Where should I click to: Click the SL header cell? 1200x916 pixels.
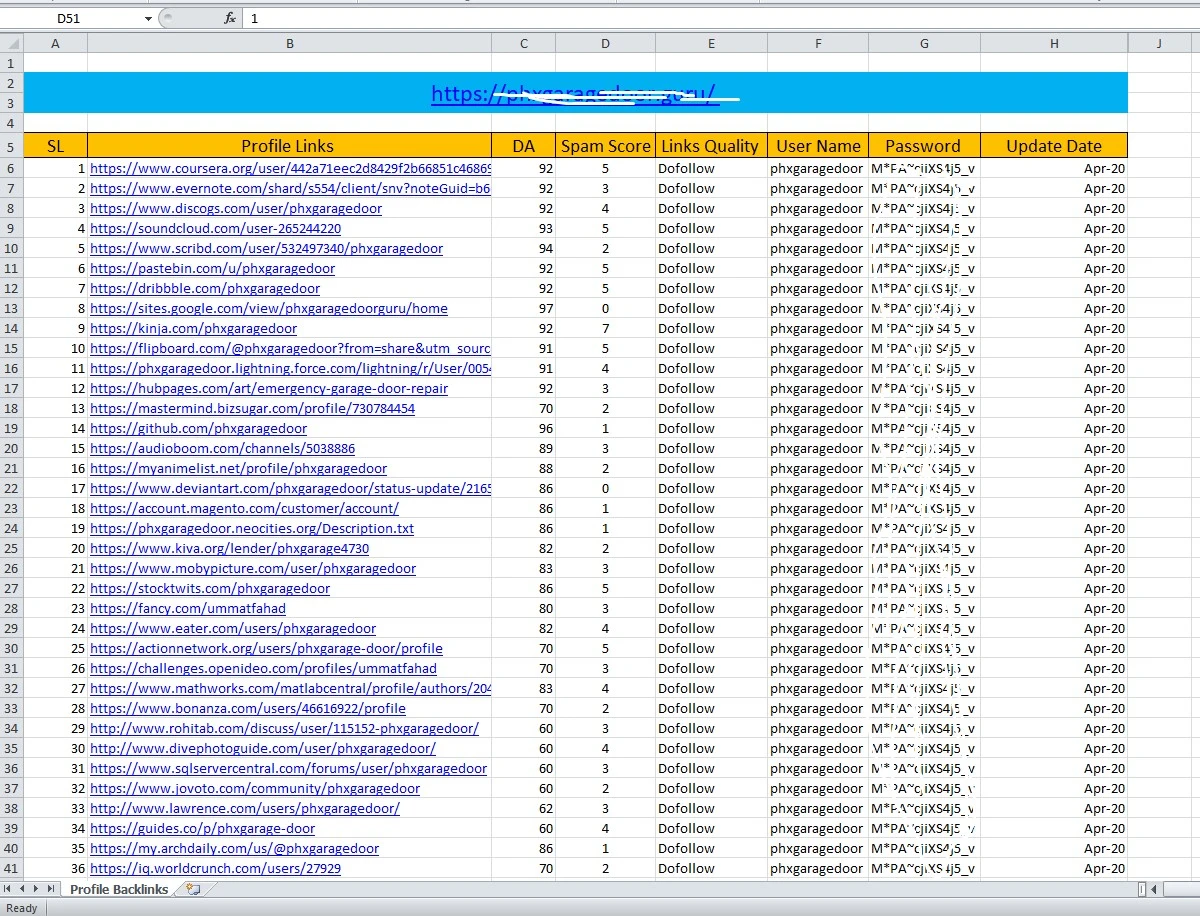pyautogui.click(x=55, y=146)
